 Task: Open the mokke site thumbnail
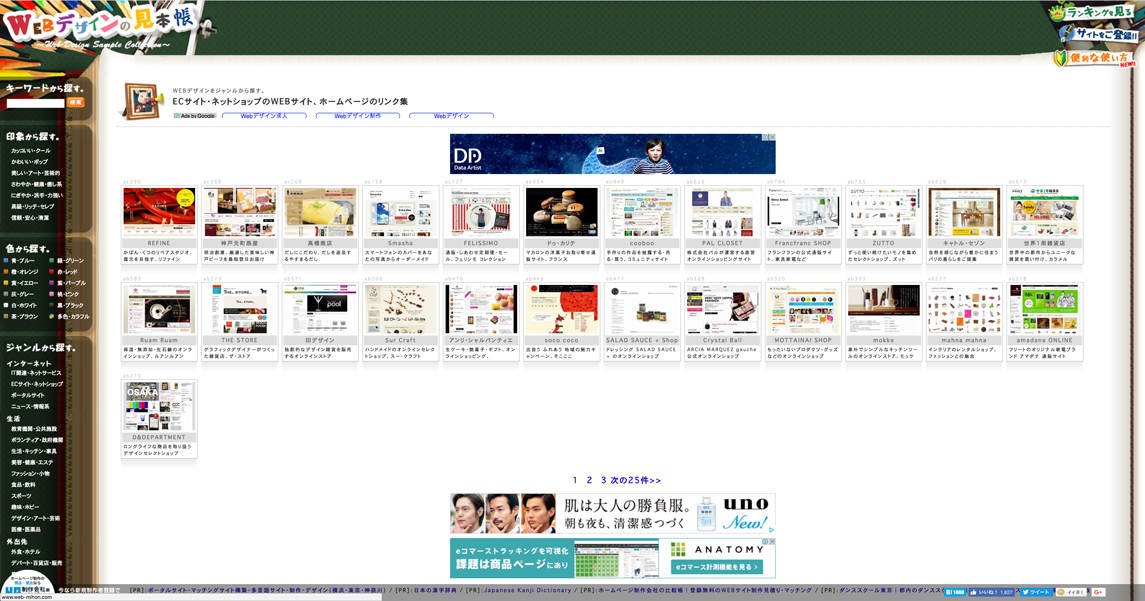coord(883,309)
